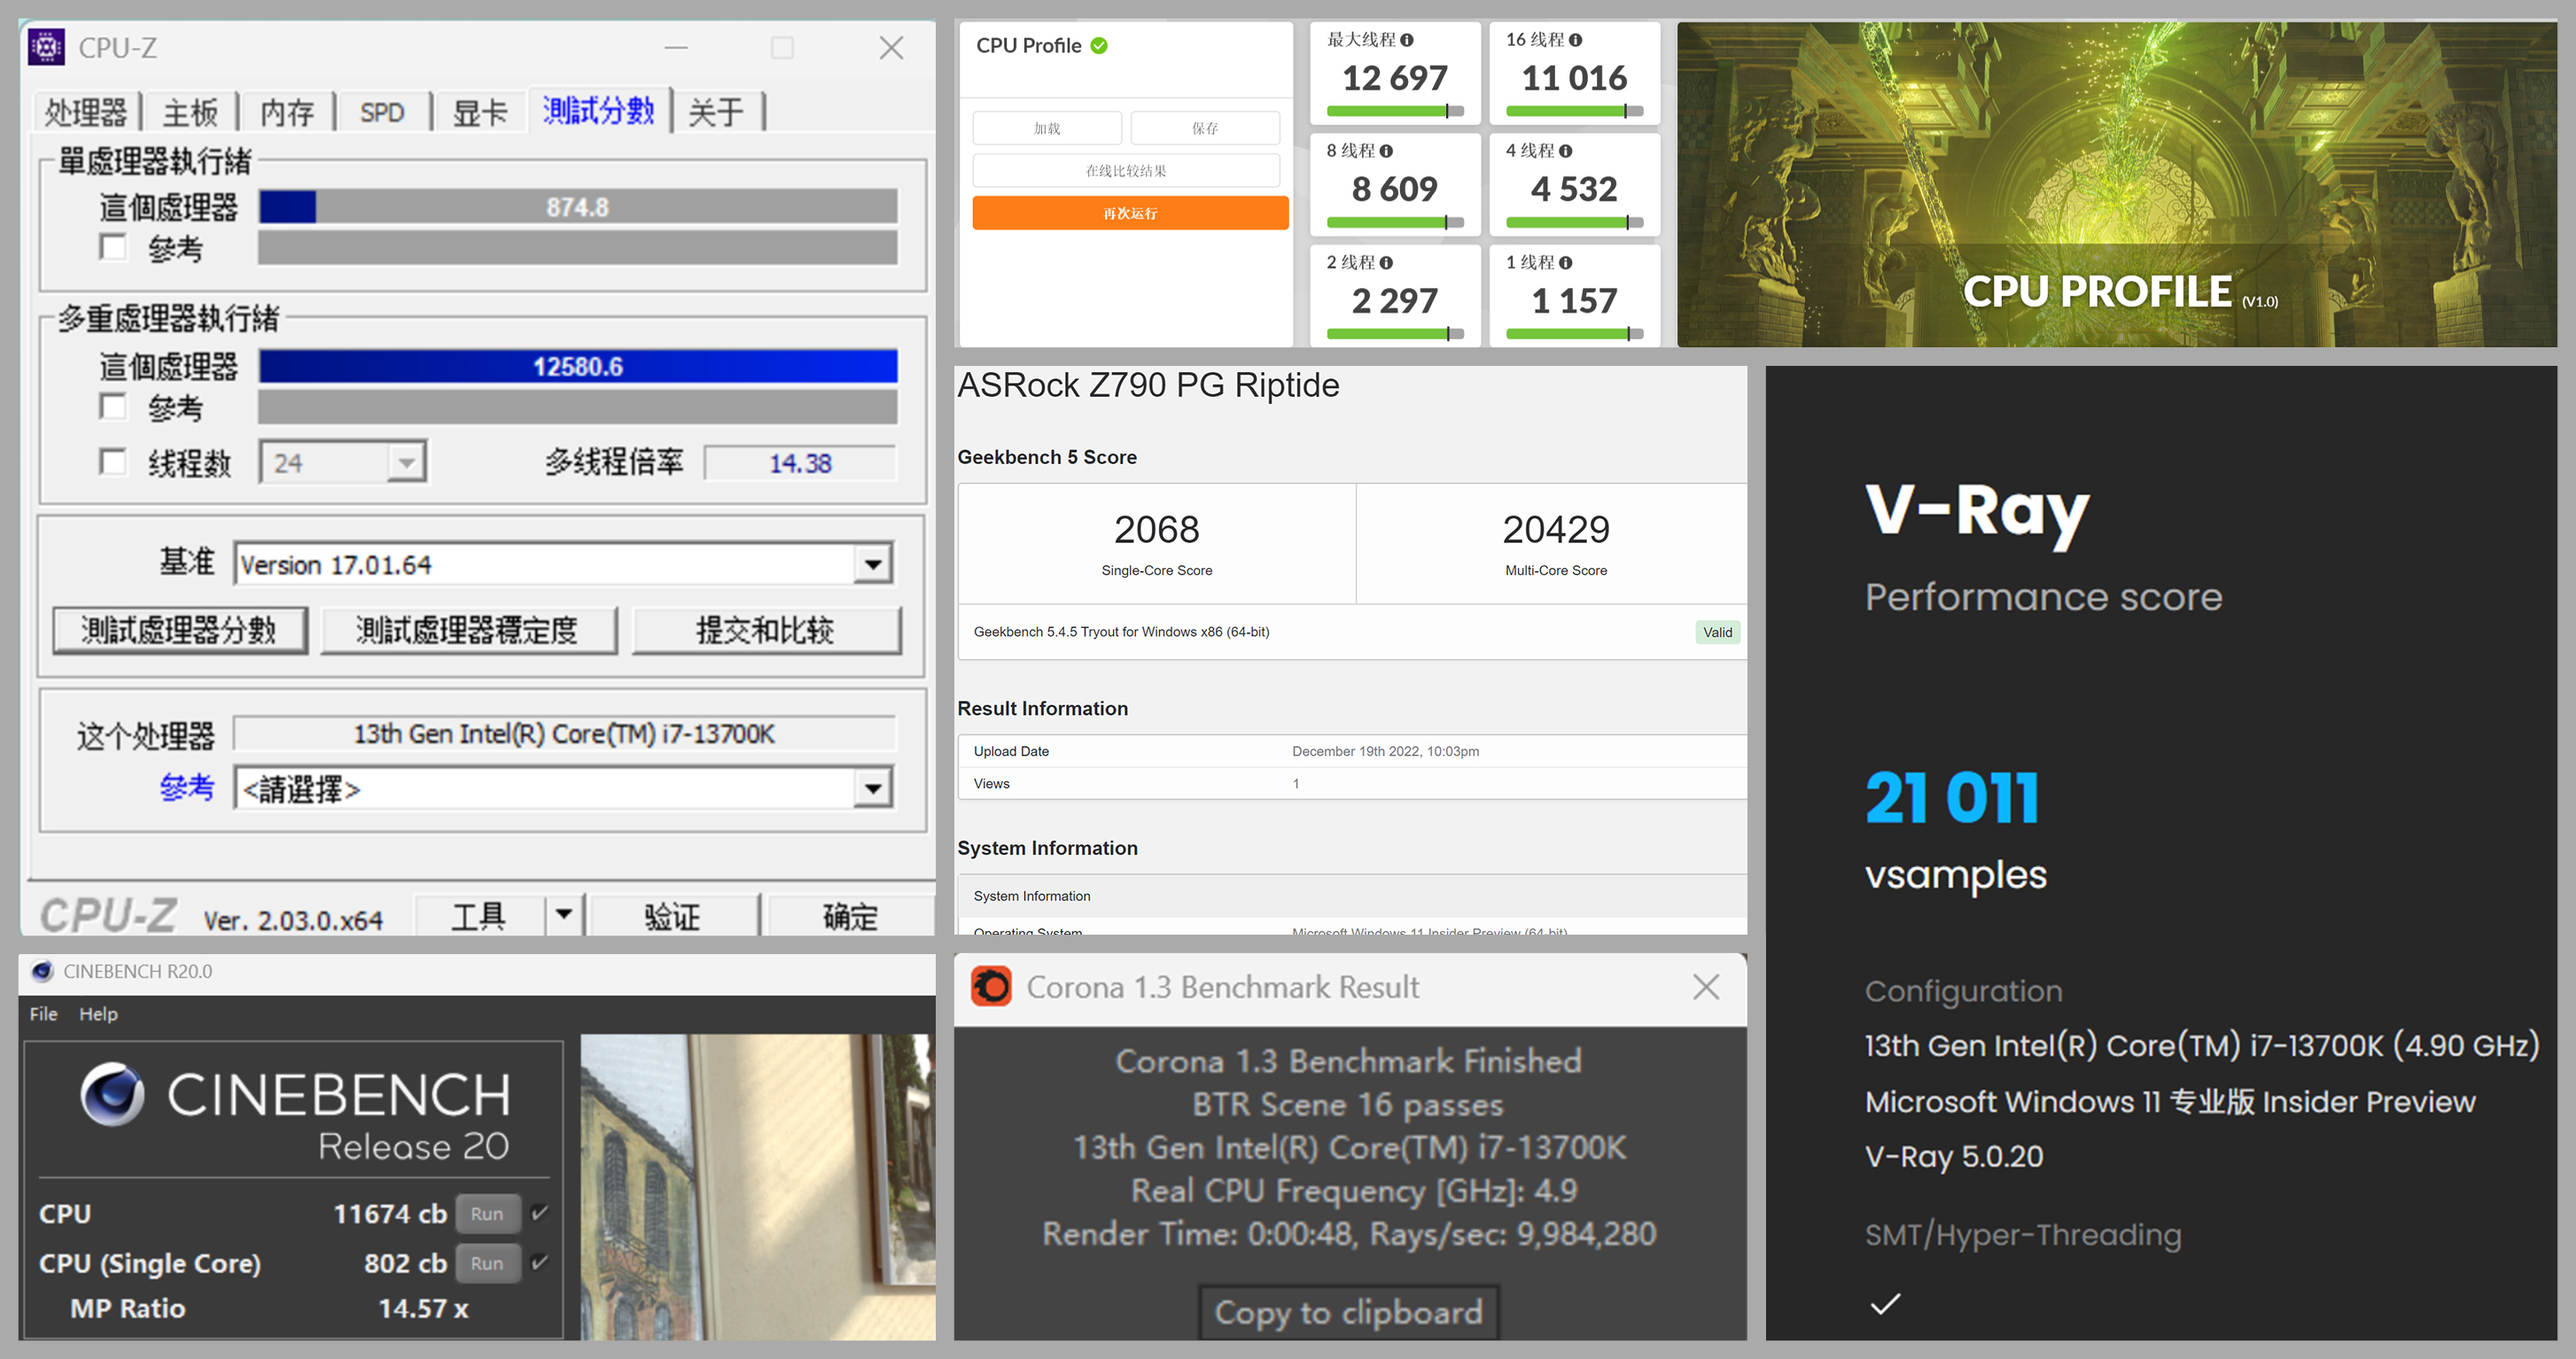The image size is (2576, 1359).
Task: Click info icon next to 8 线程 label
Action: point(1386,151)
